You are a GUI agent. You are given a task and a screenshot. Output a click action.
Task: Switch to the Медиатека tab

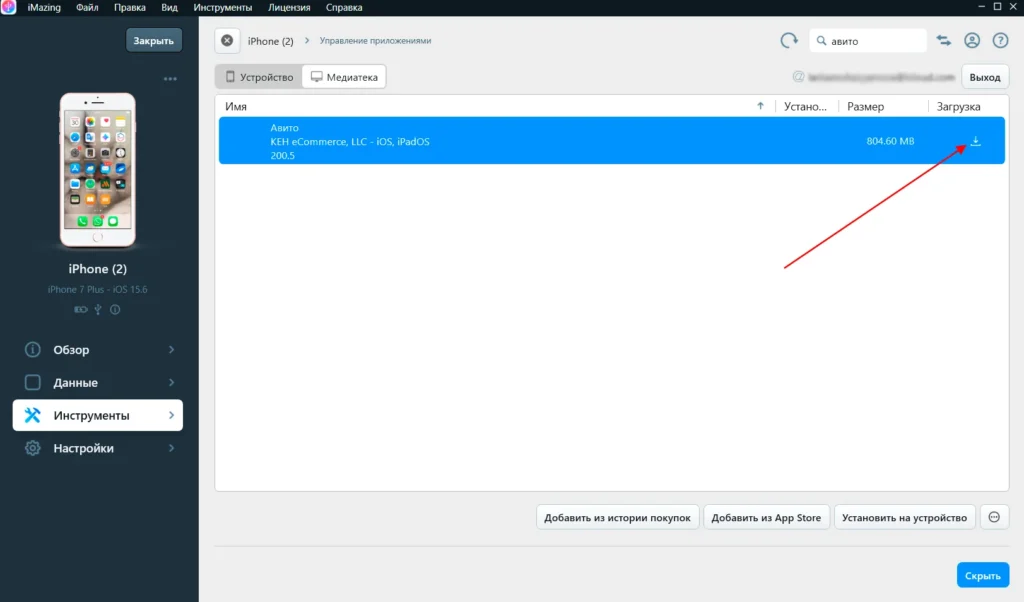tap(344, 76)
